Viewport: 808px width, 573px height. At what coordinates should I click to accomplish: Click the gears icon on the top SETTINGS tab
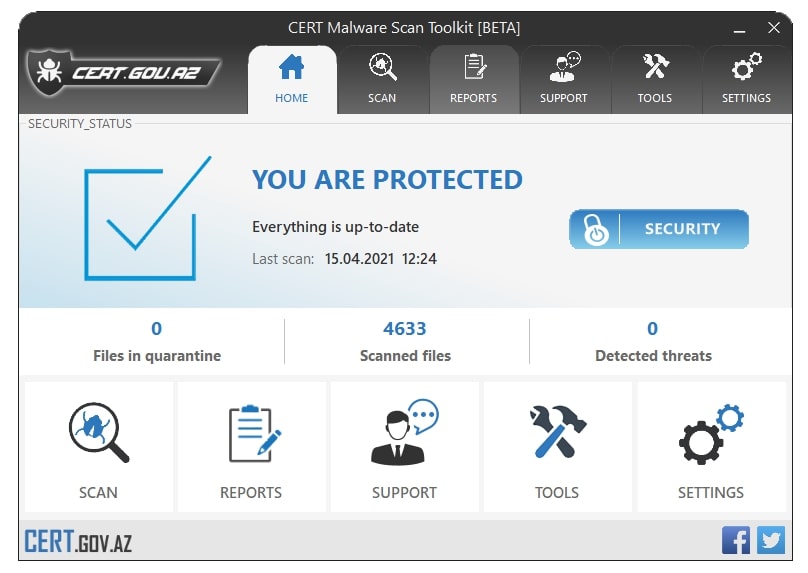pyautogui.click(x=747, y=66)
